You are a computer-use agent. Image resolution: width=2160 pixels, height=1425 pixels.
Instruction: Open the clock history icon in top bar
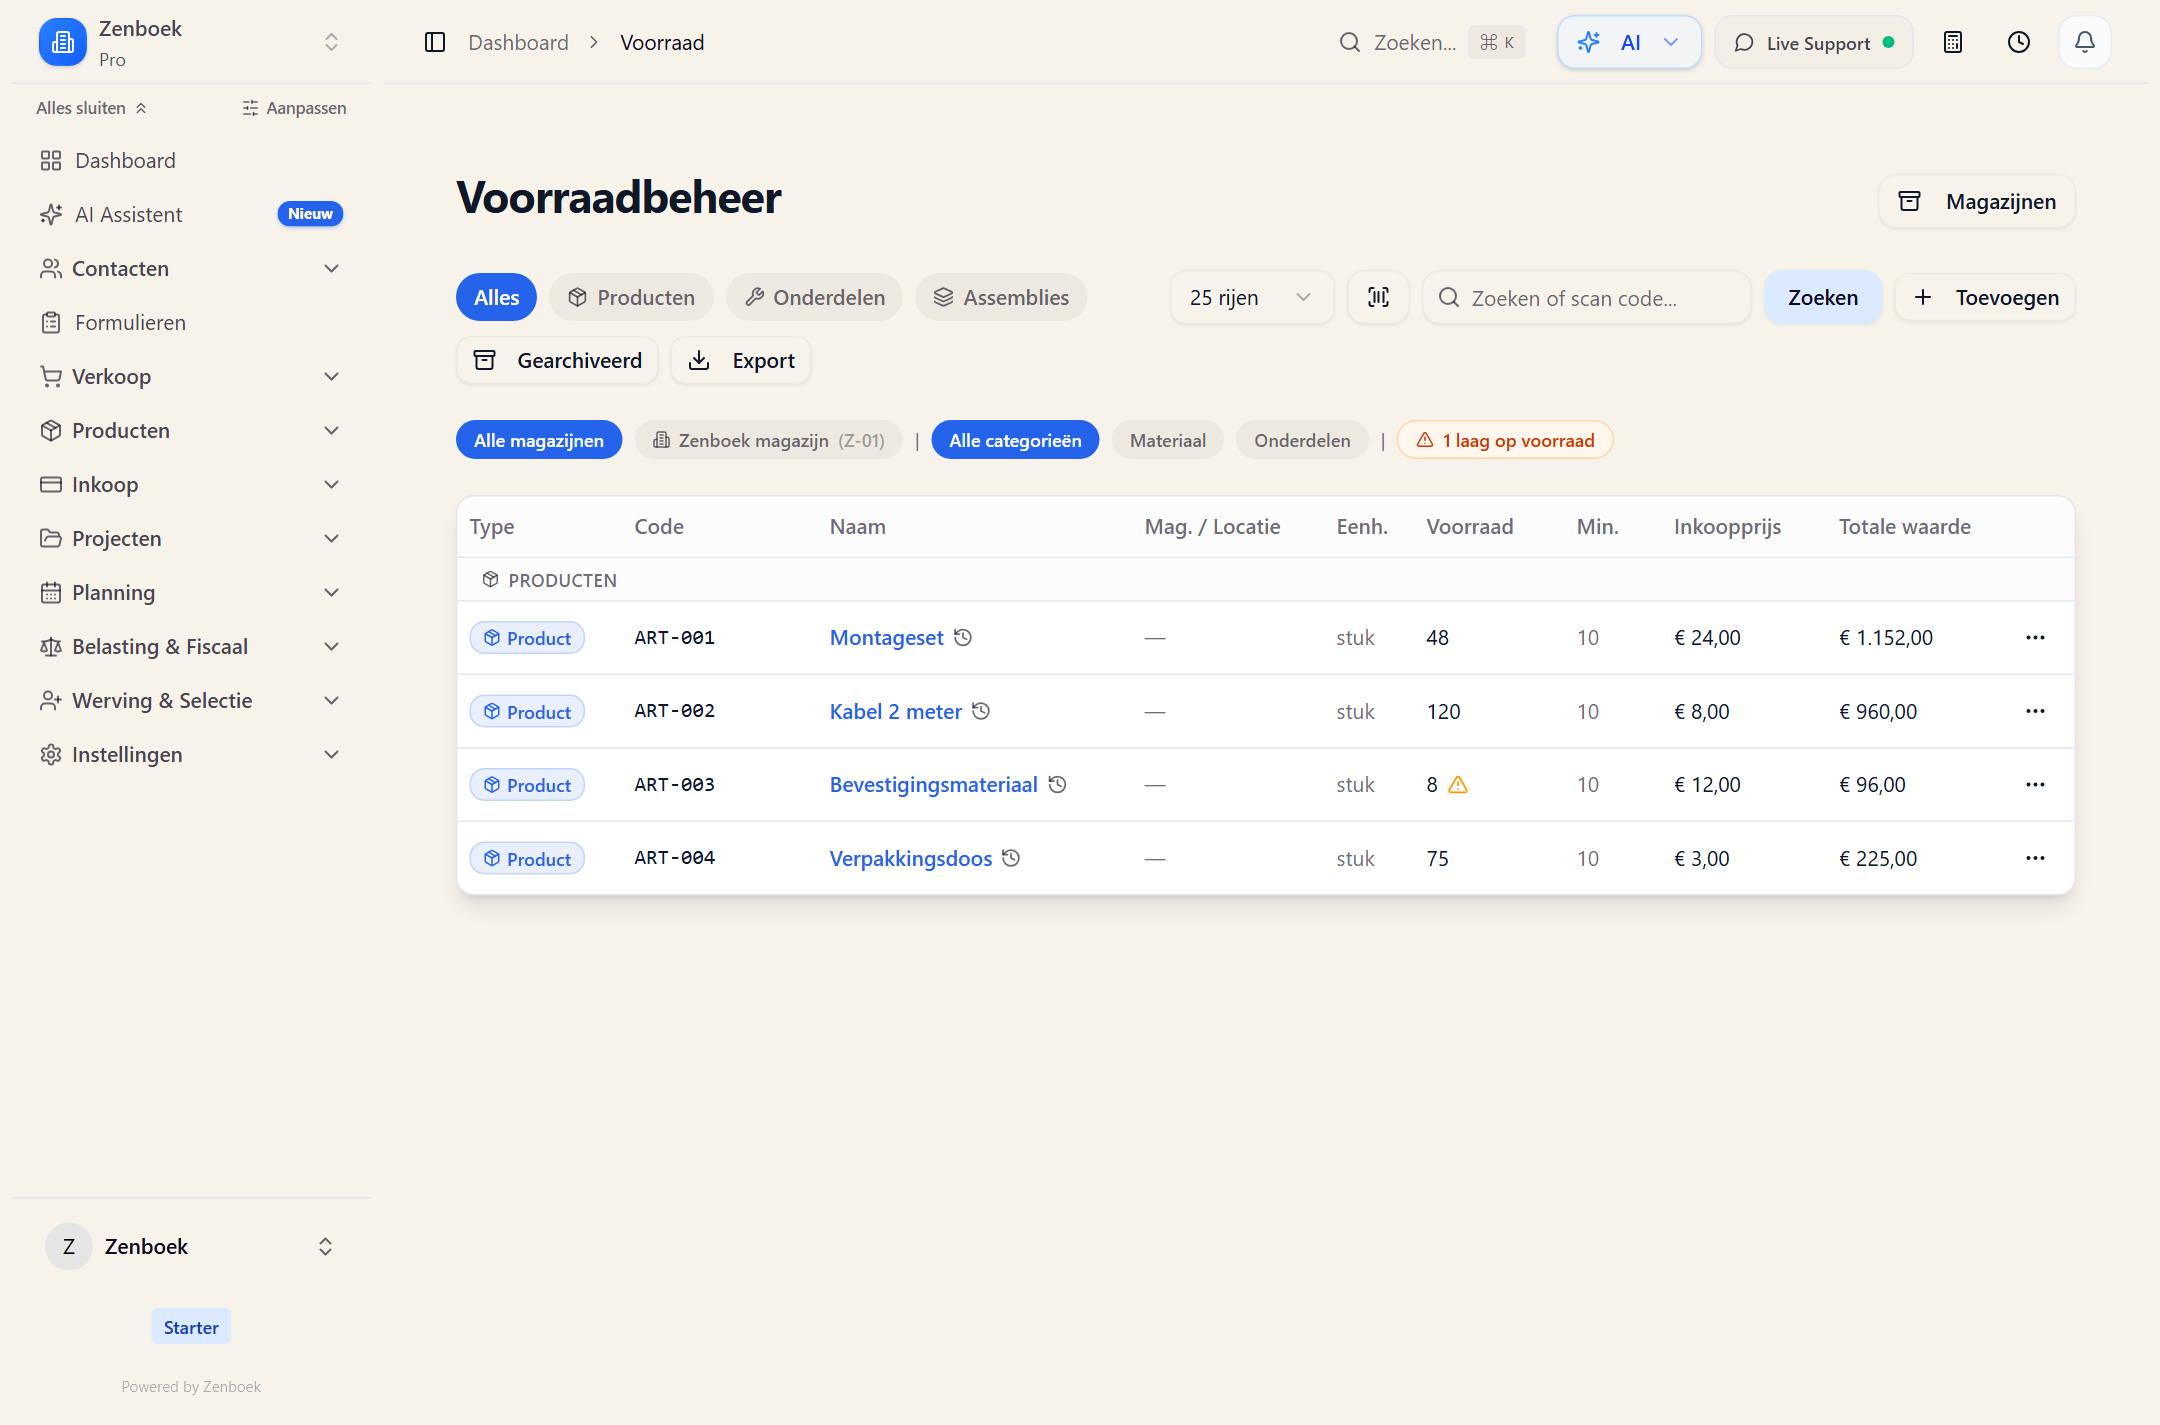pos(2018,42)
